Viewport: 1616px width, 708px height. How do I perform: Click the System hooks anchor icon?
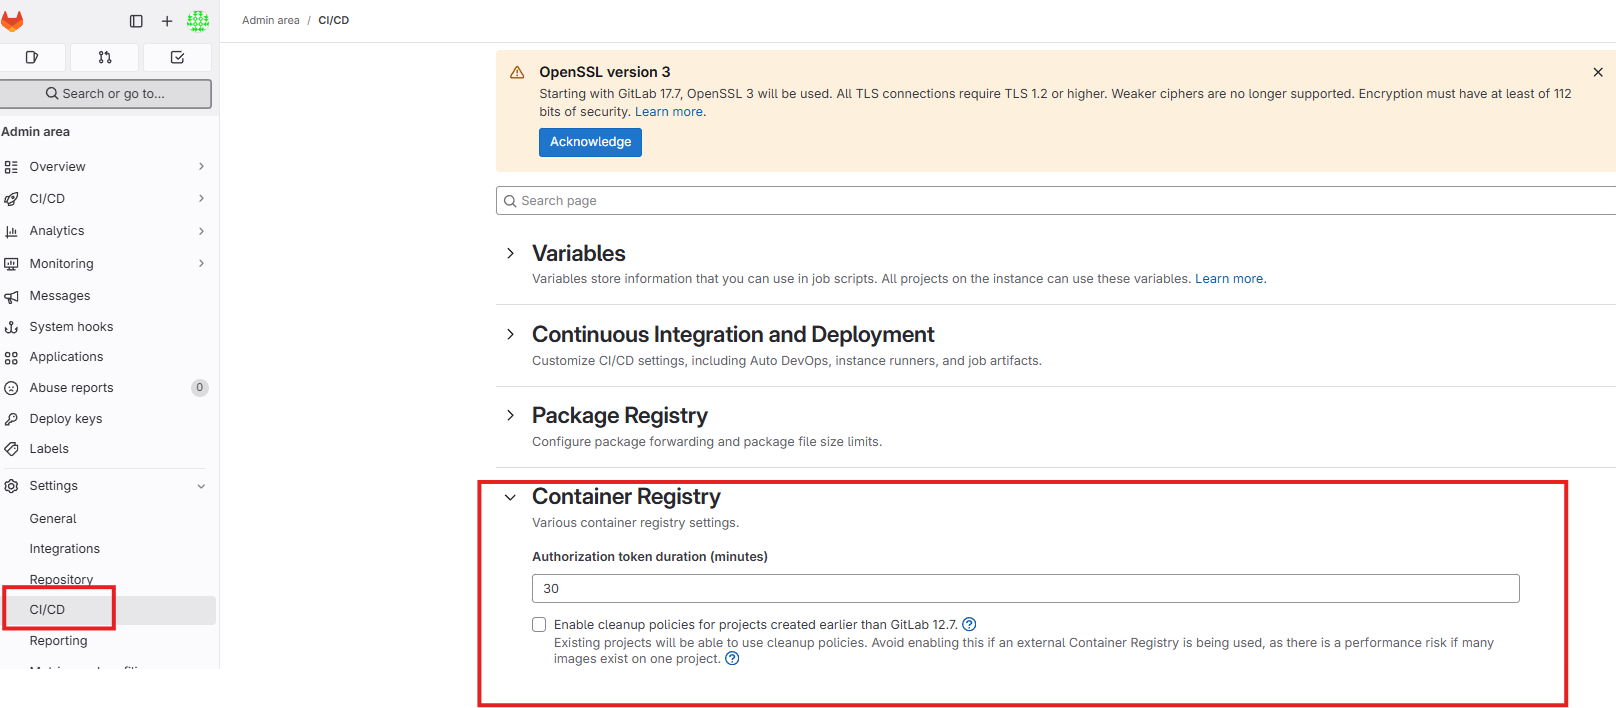click(11, 327)
